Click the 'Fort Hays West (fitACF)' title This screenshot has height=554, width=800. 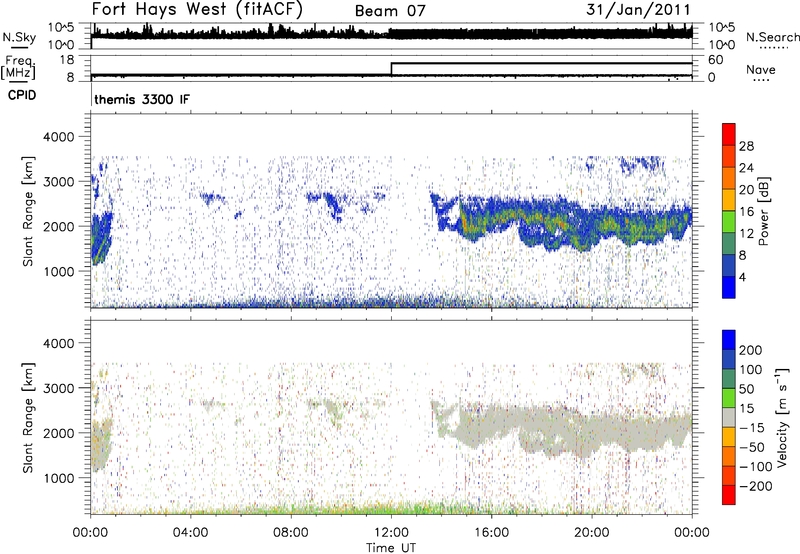[x=197, y=10]
